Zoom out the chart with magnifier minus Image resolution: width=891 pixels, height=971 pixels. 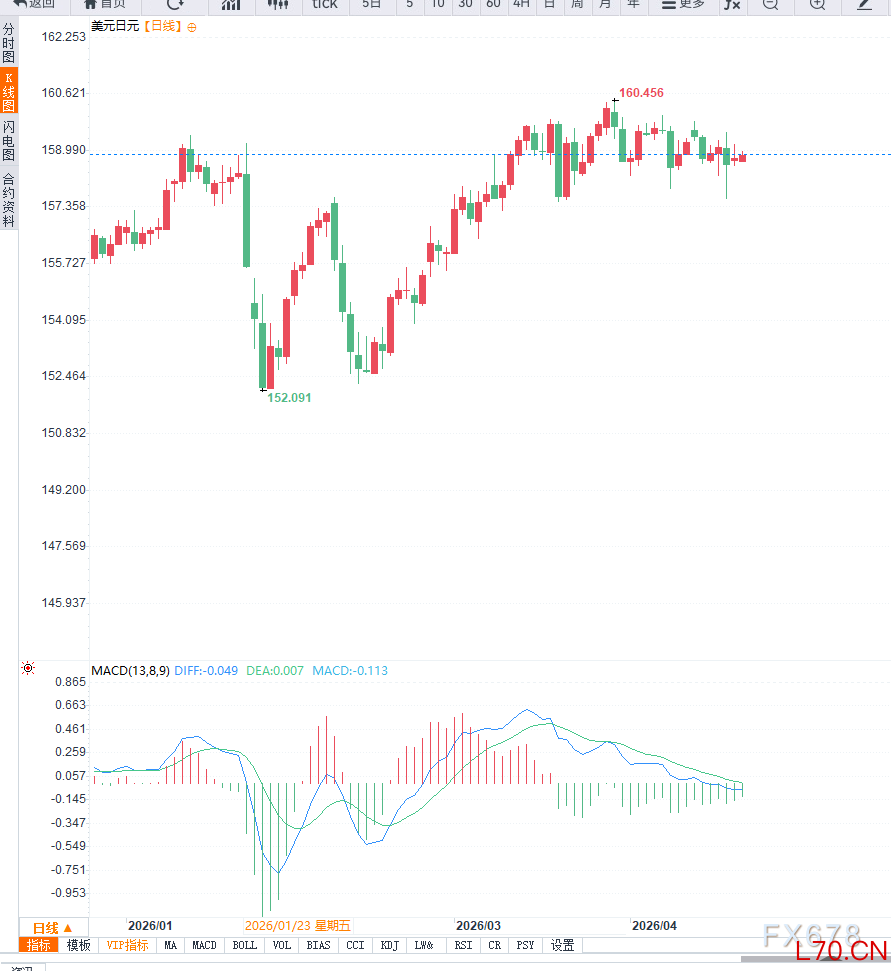pyautogui.click(x=770, y=4)
